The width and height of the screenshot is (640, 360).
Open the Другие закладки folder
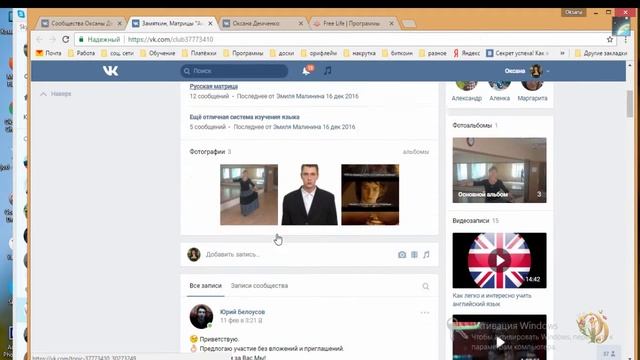(x=600, y=53)
